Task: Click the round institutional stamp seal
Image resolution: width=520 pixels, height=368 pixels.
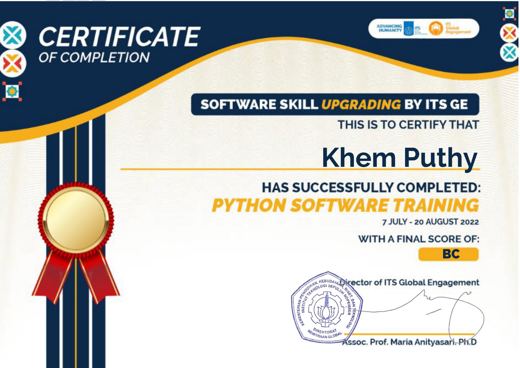Action: point(327,307)
